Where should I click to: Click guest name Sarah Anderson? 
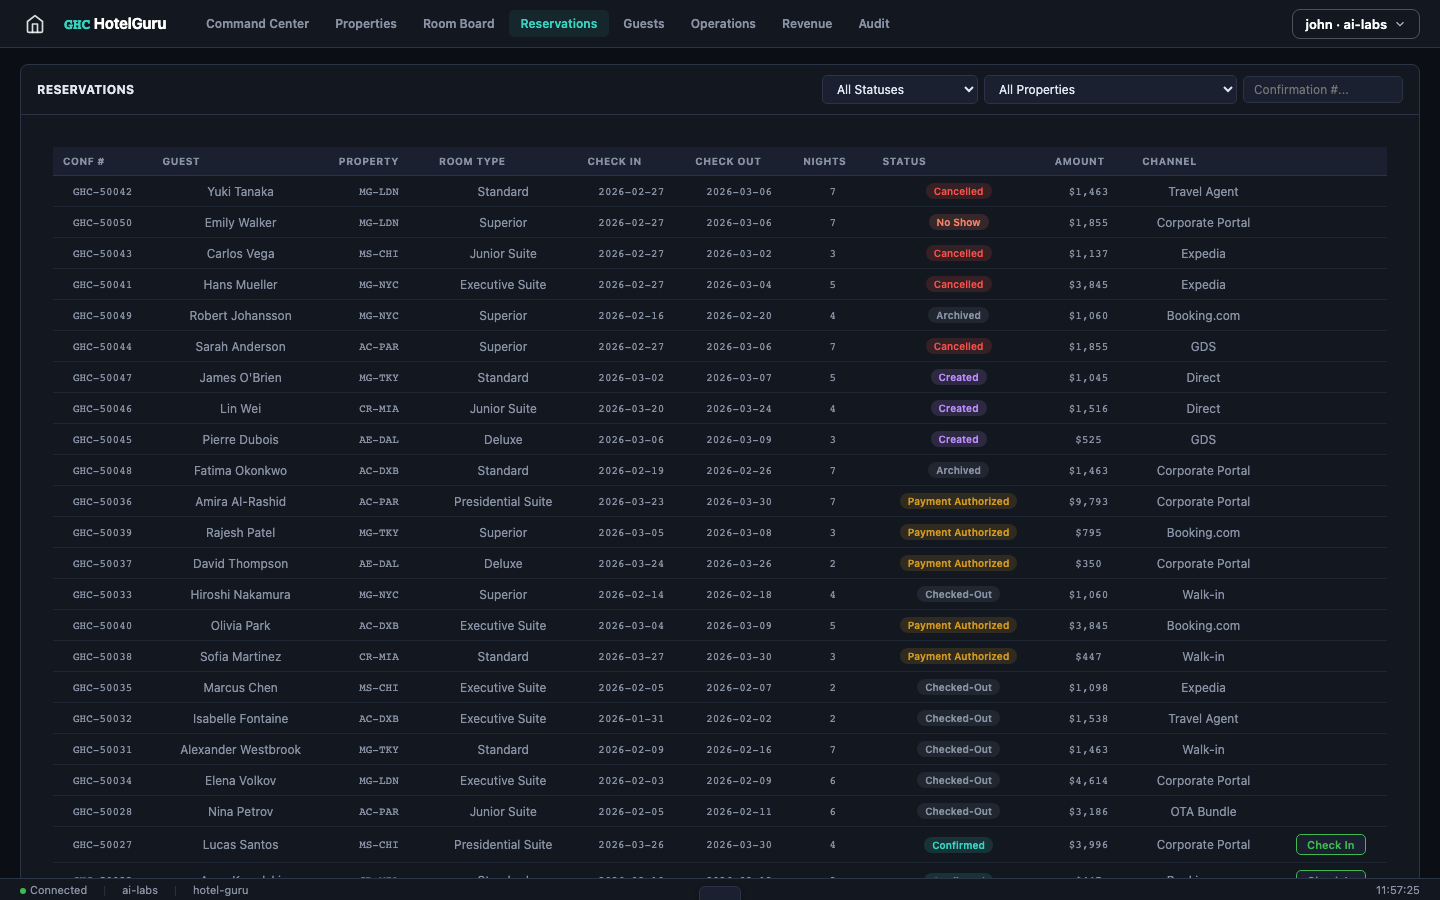point(240,346)
